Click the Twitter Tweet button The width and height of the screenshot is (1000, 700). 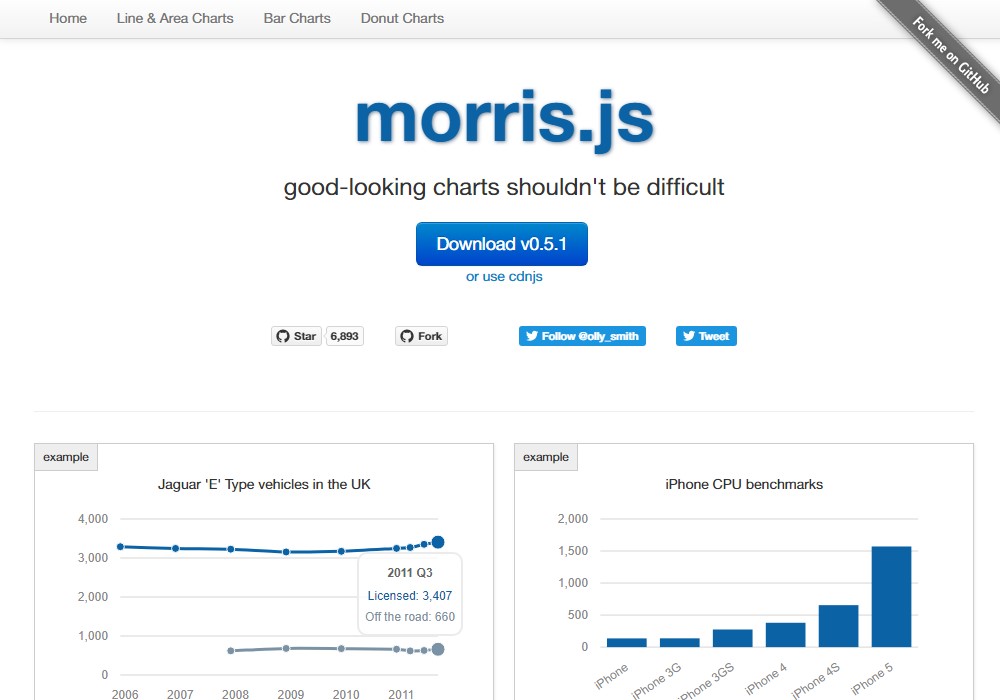pos(706,336)
